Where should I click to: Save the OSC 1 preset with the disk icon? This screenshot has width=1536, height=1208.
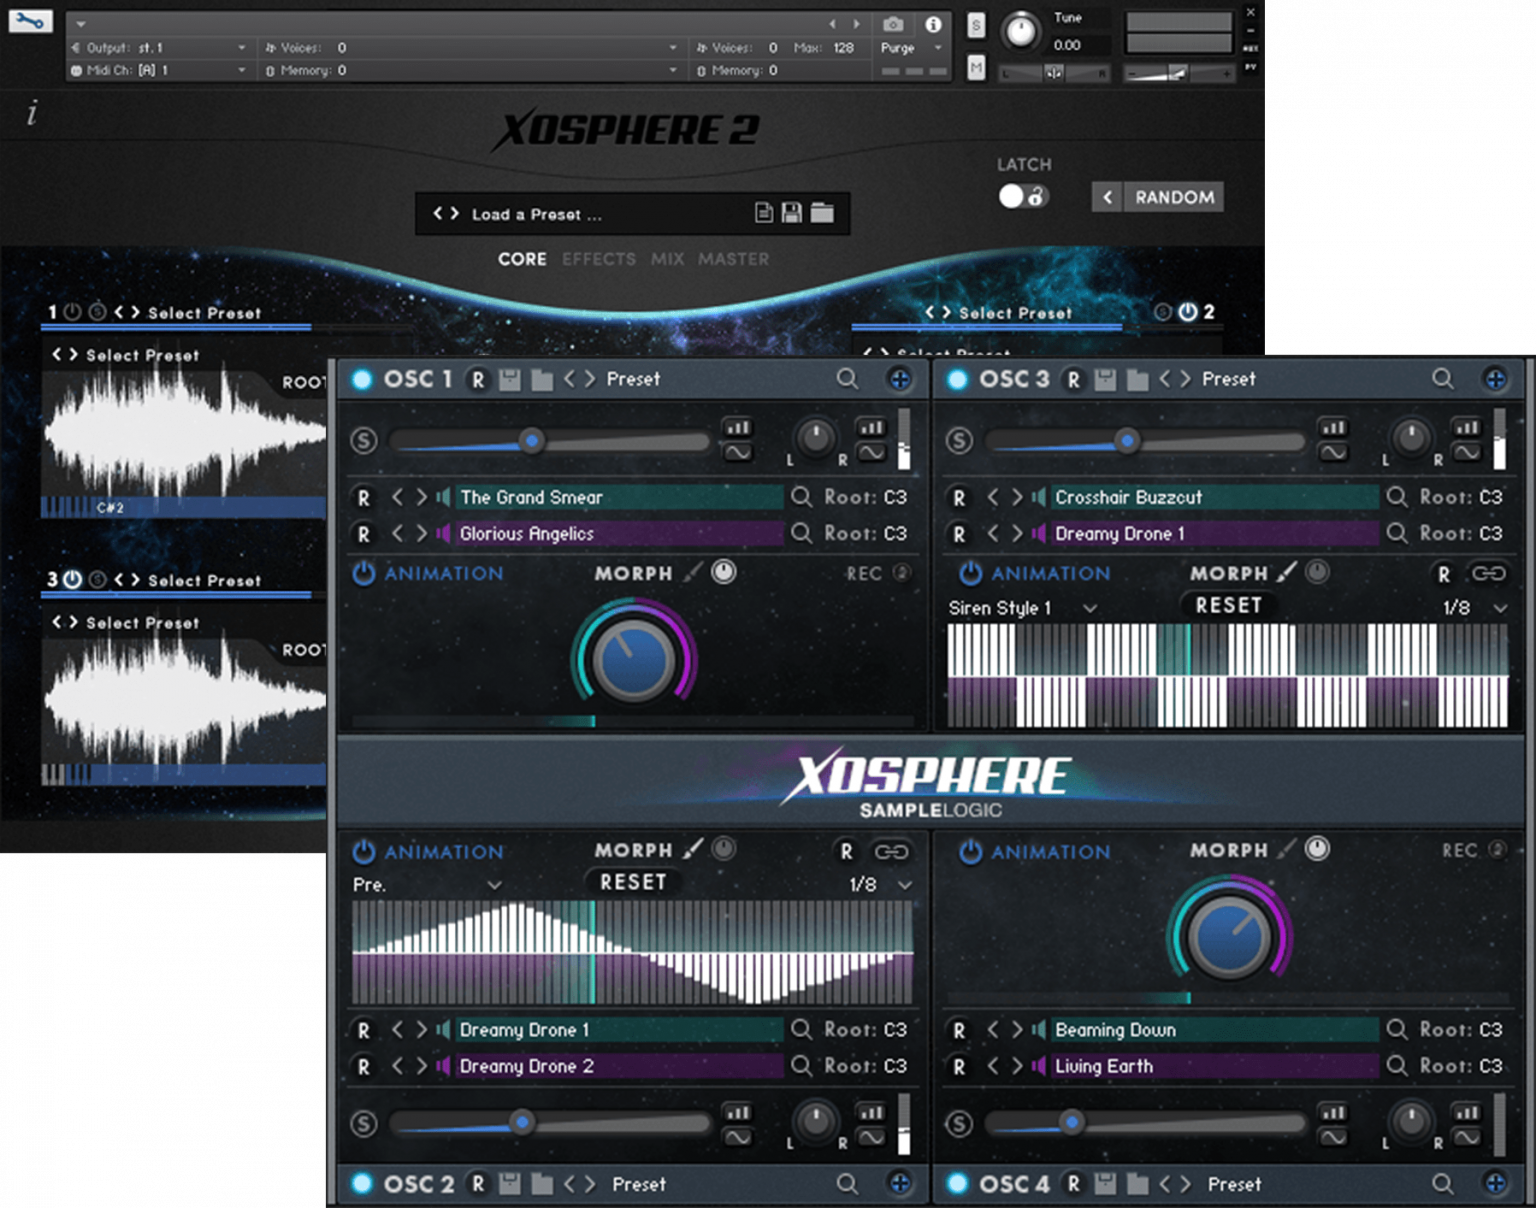pos(512,379)
